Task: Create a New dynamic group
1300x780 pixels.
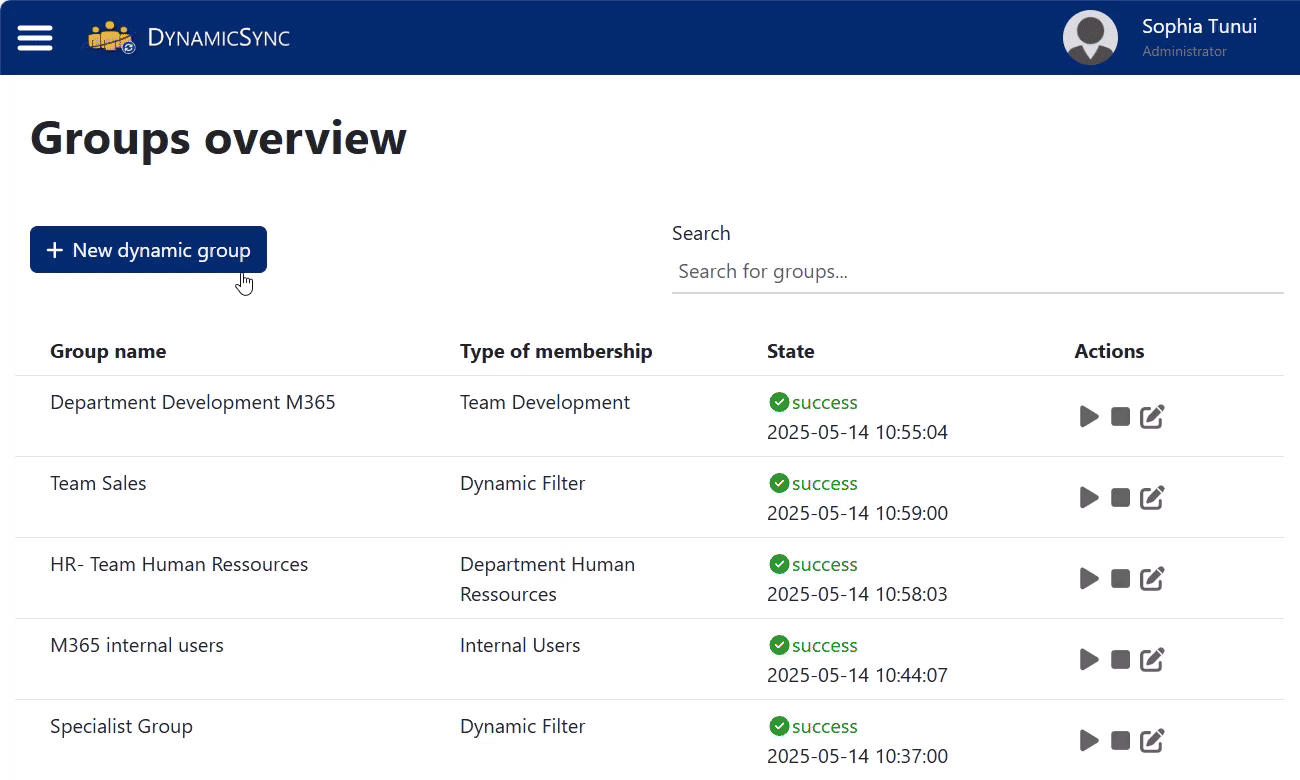Action: (148, 249)
